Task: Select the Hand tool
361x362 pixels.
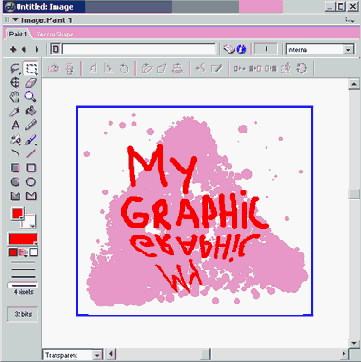Action: point(15,97)
